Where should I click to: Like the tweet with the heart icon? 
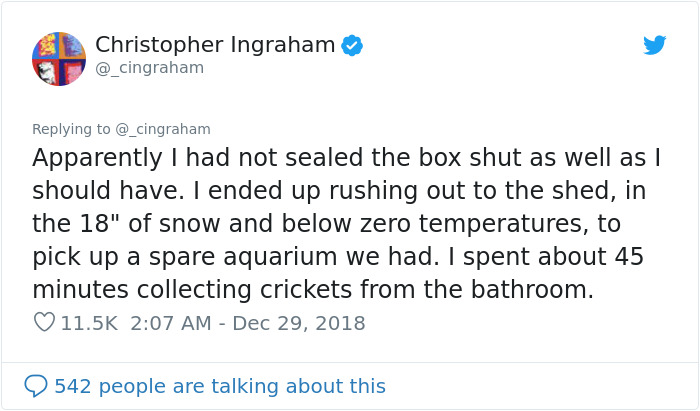pyautogui.click(x=43, y=323)
